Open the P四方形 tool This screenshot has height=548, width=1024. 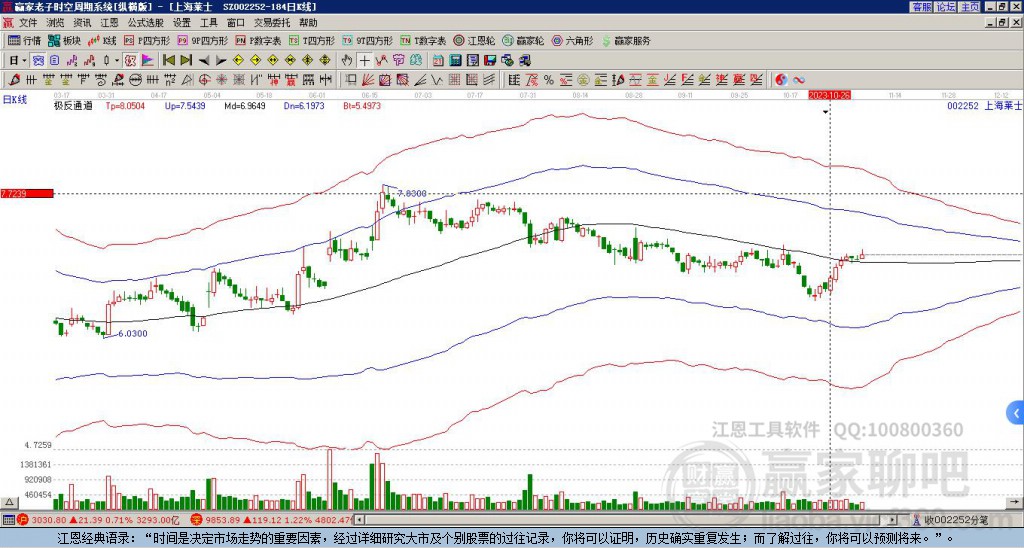147,40
